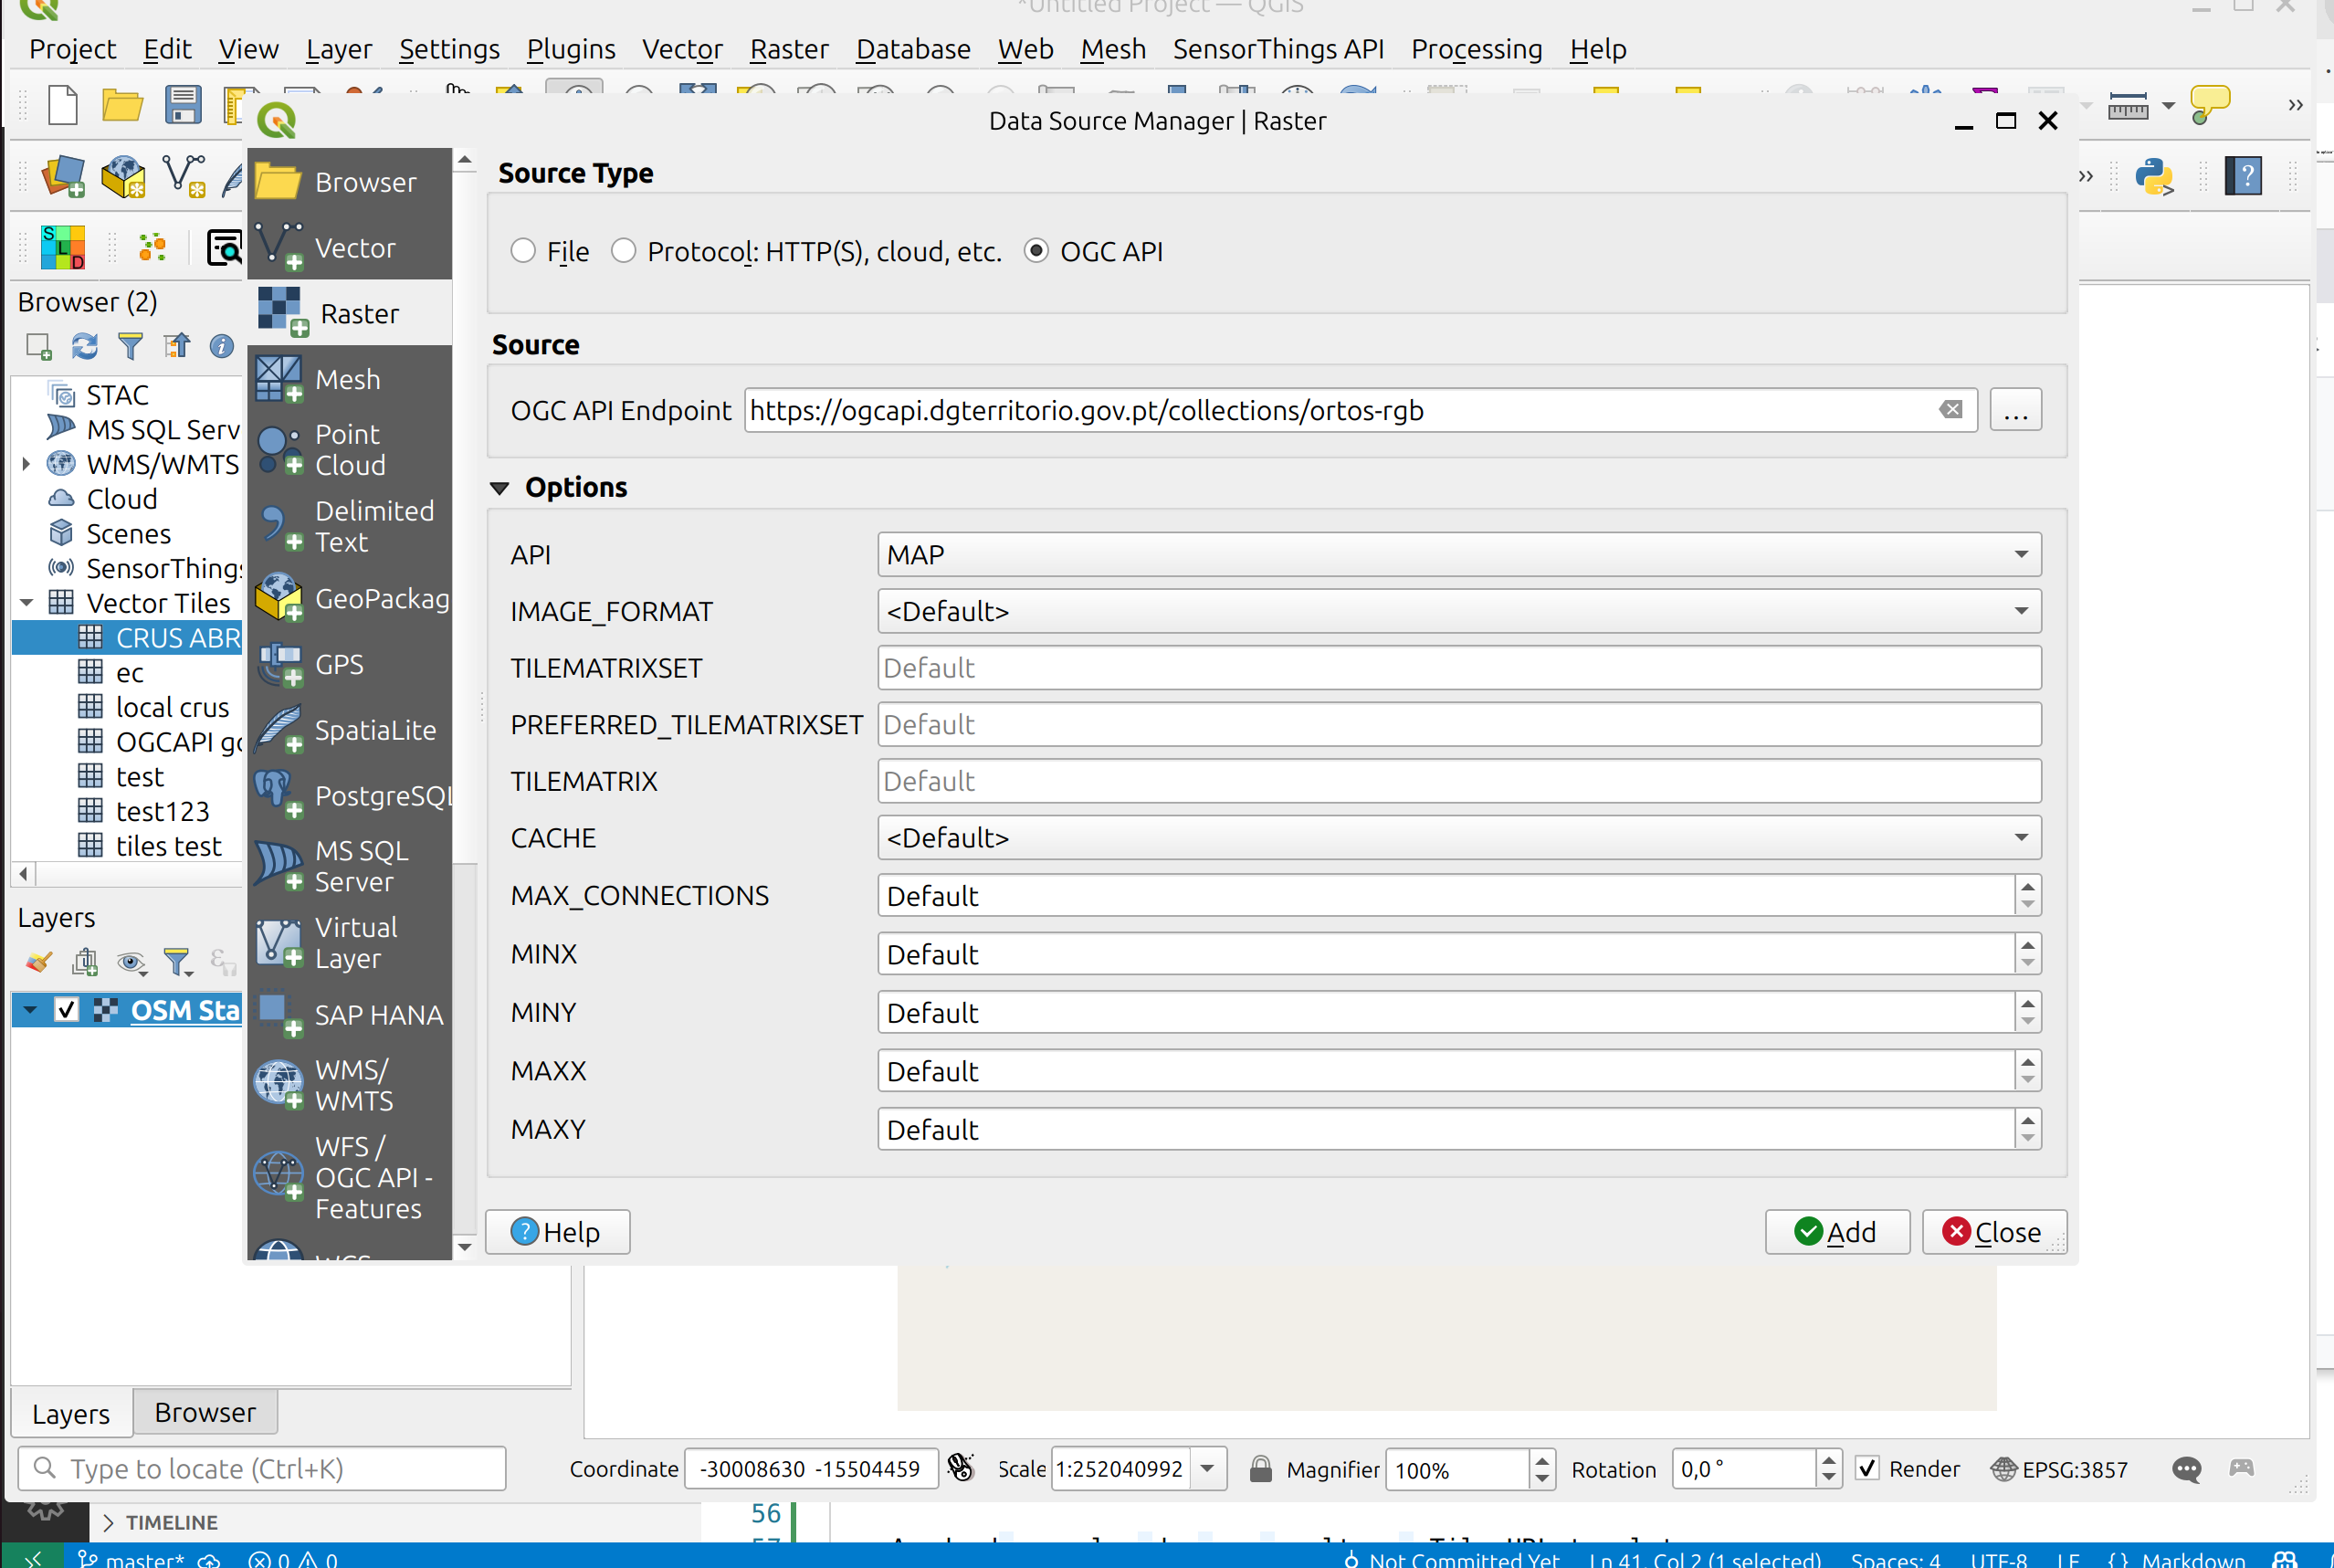Viewport: 2334px width, 1568px height.
Task: Click map tips speech bubble icon
Action: coord(2209,104)
